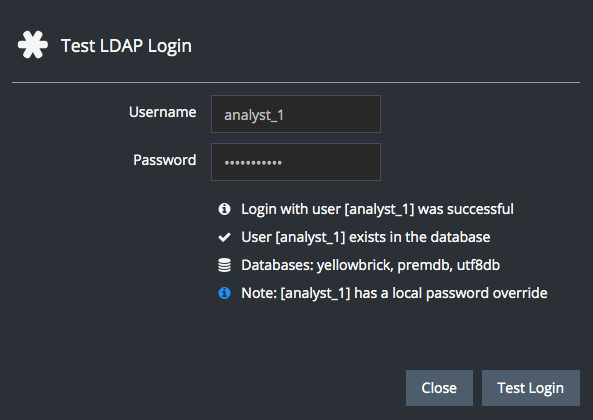Click the blue info icon beside the note

point(224,293)
